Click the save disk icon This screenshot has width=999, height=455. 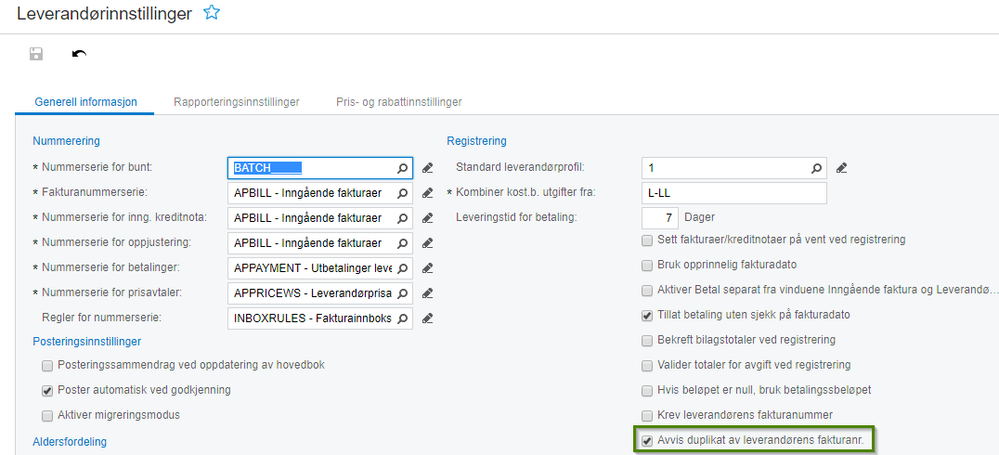36,54
